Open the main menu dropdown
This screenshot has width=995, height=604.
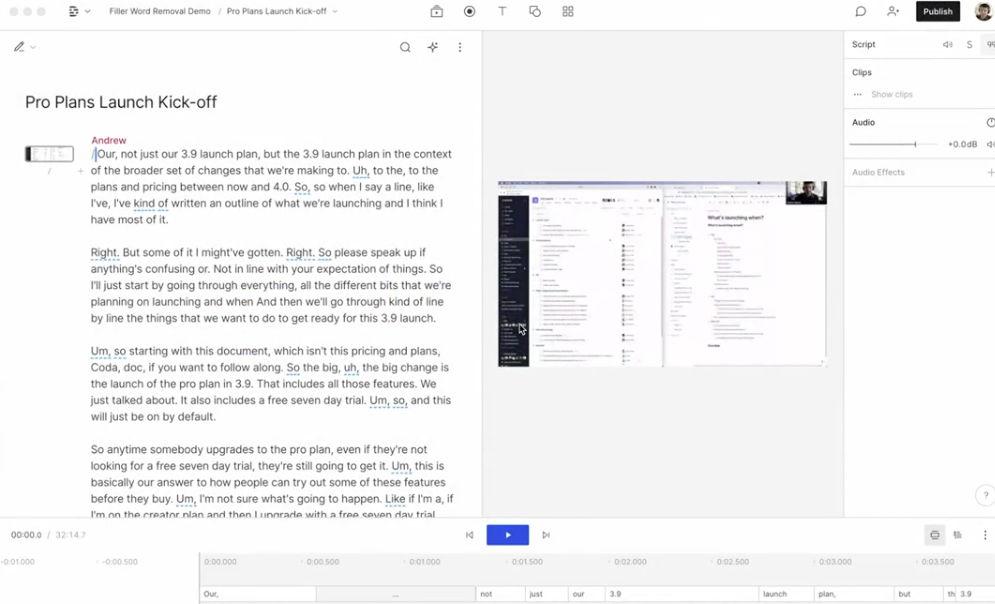79,12
